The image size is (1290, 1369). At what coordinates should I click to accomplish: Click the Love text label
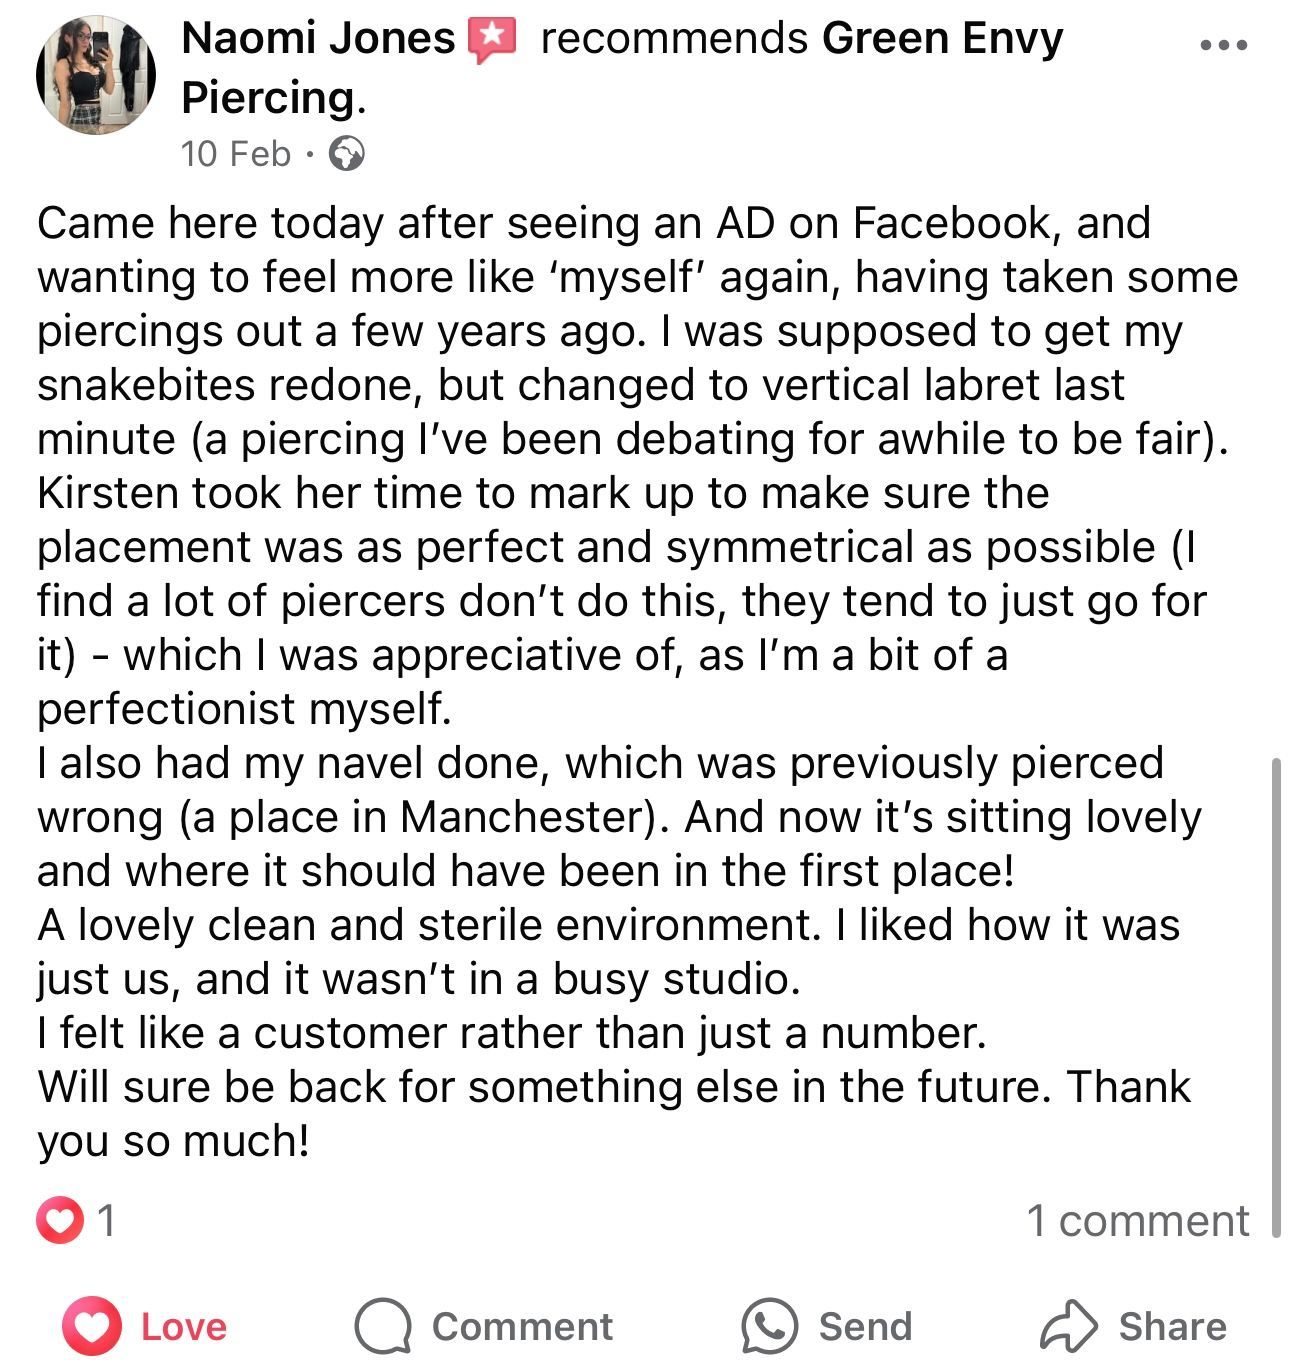tap(184, 1327)
